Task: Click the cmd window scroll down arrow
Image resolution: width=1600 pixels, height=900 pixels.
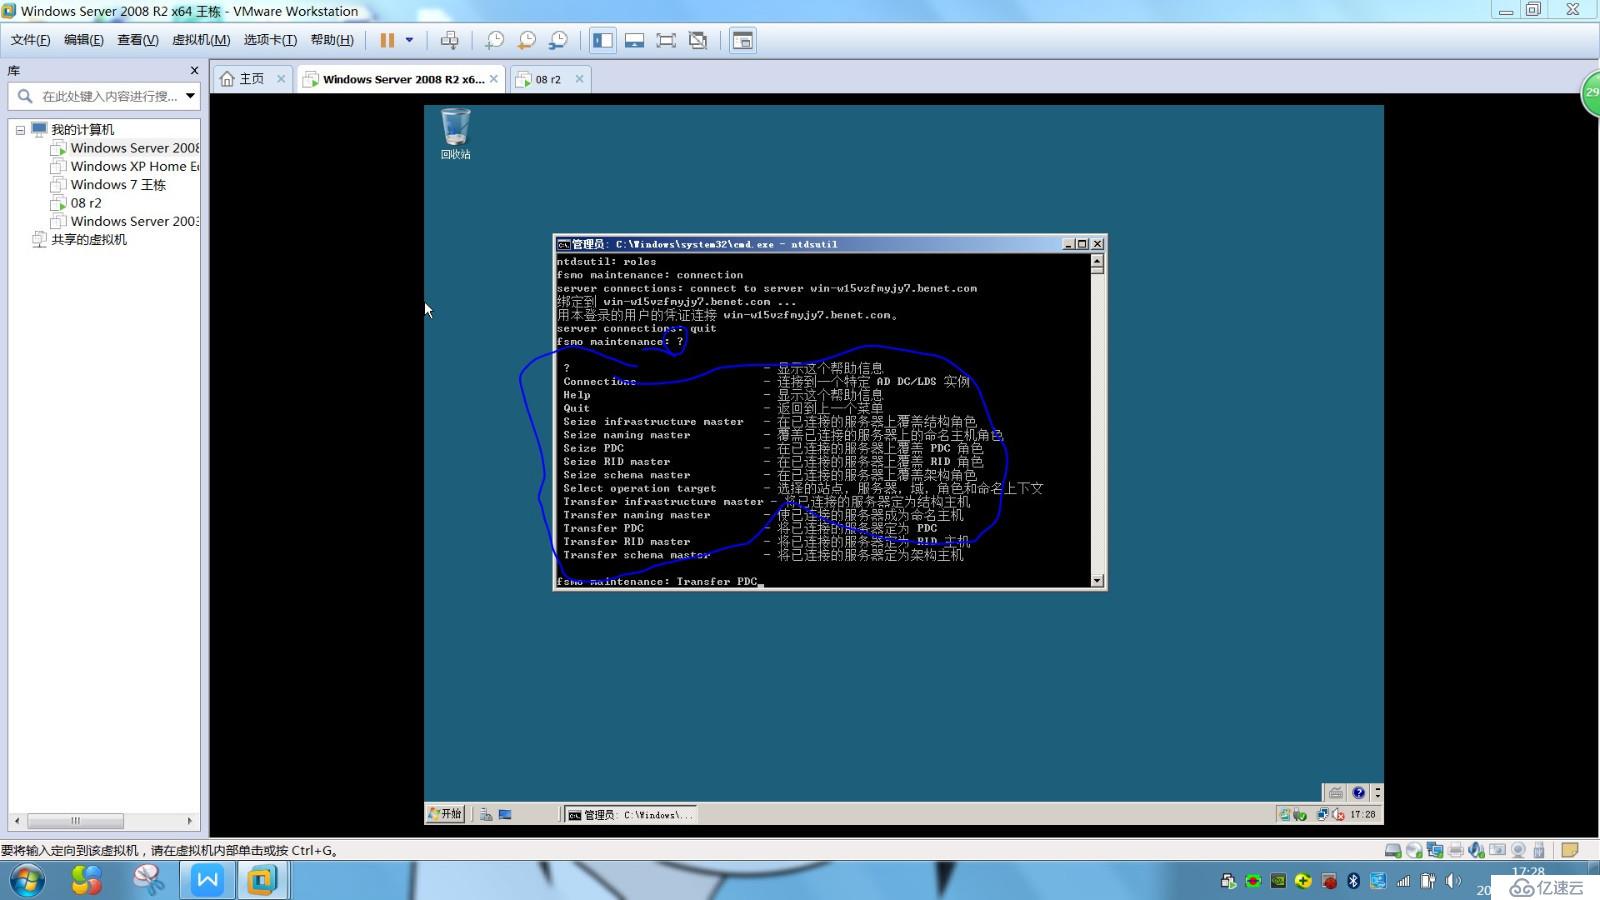Action: click(x=1097, y=581)
